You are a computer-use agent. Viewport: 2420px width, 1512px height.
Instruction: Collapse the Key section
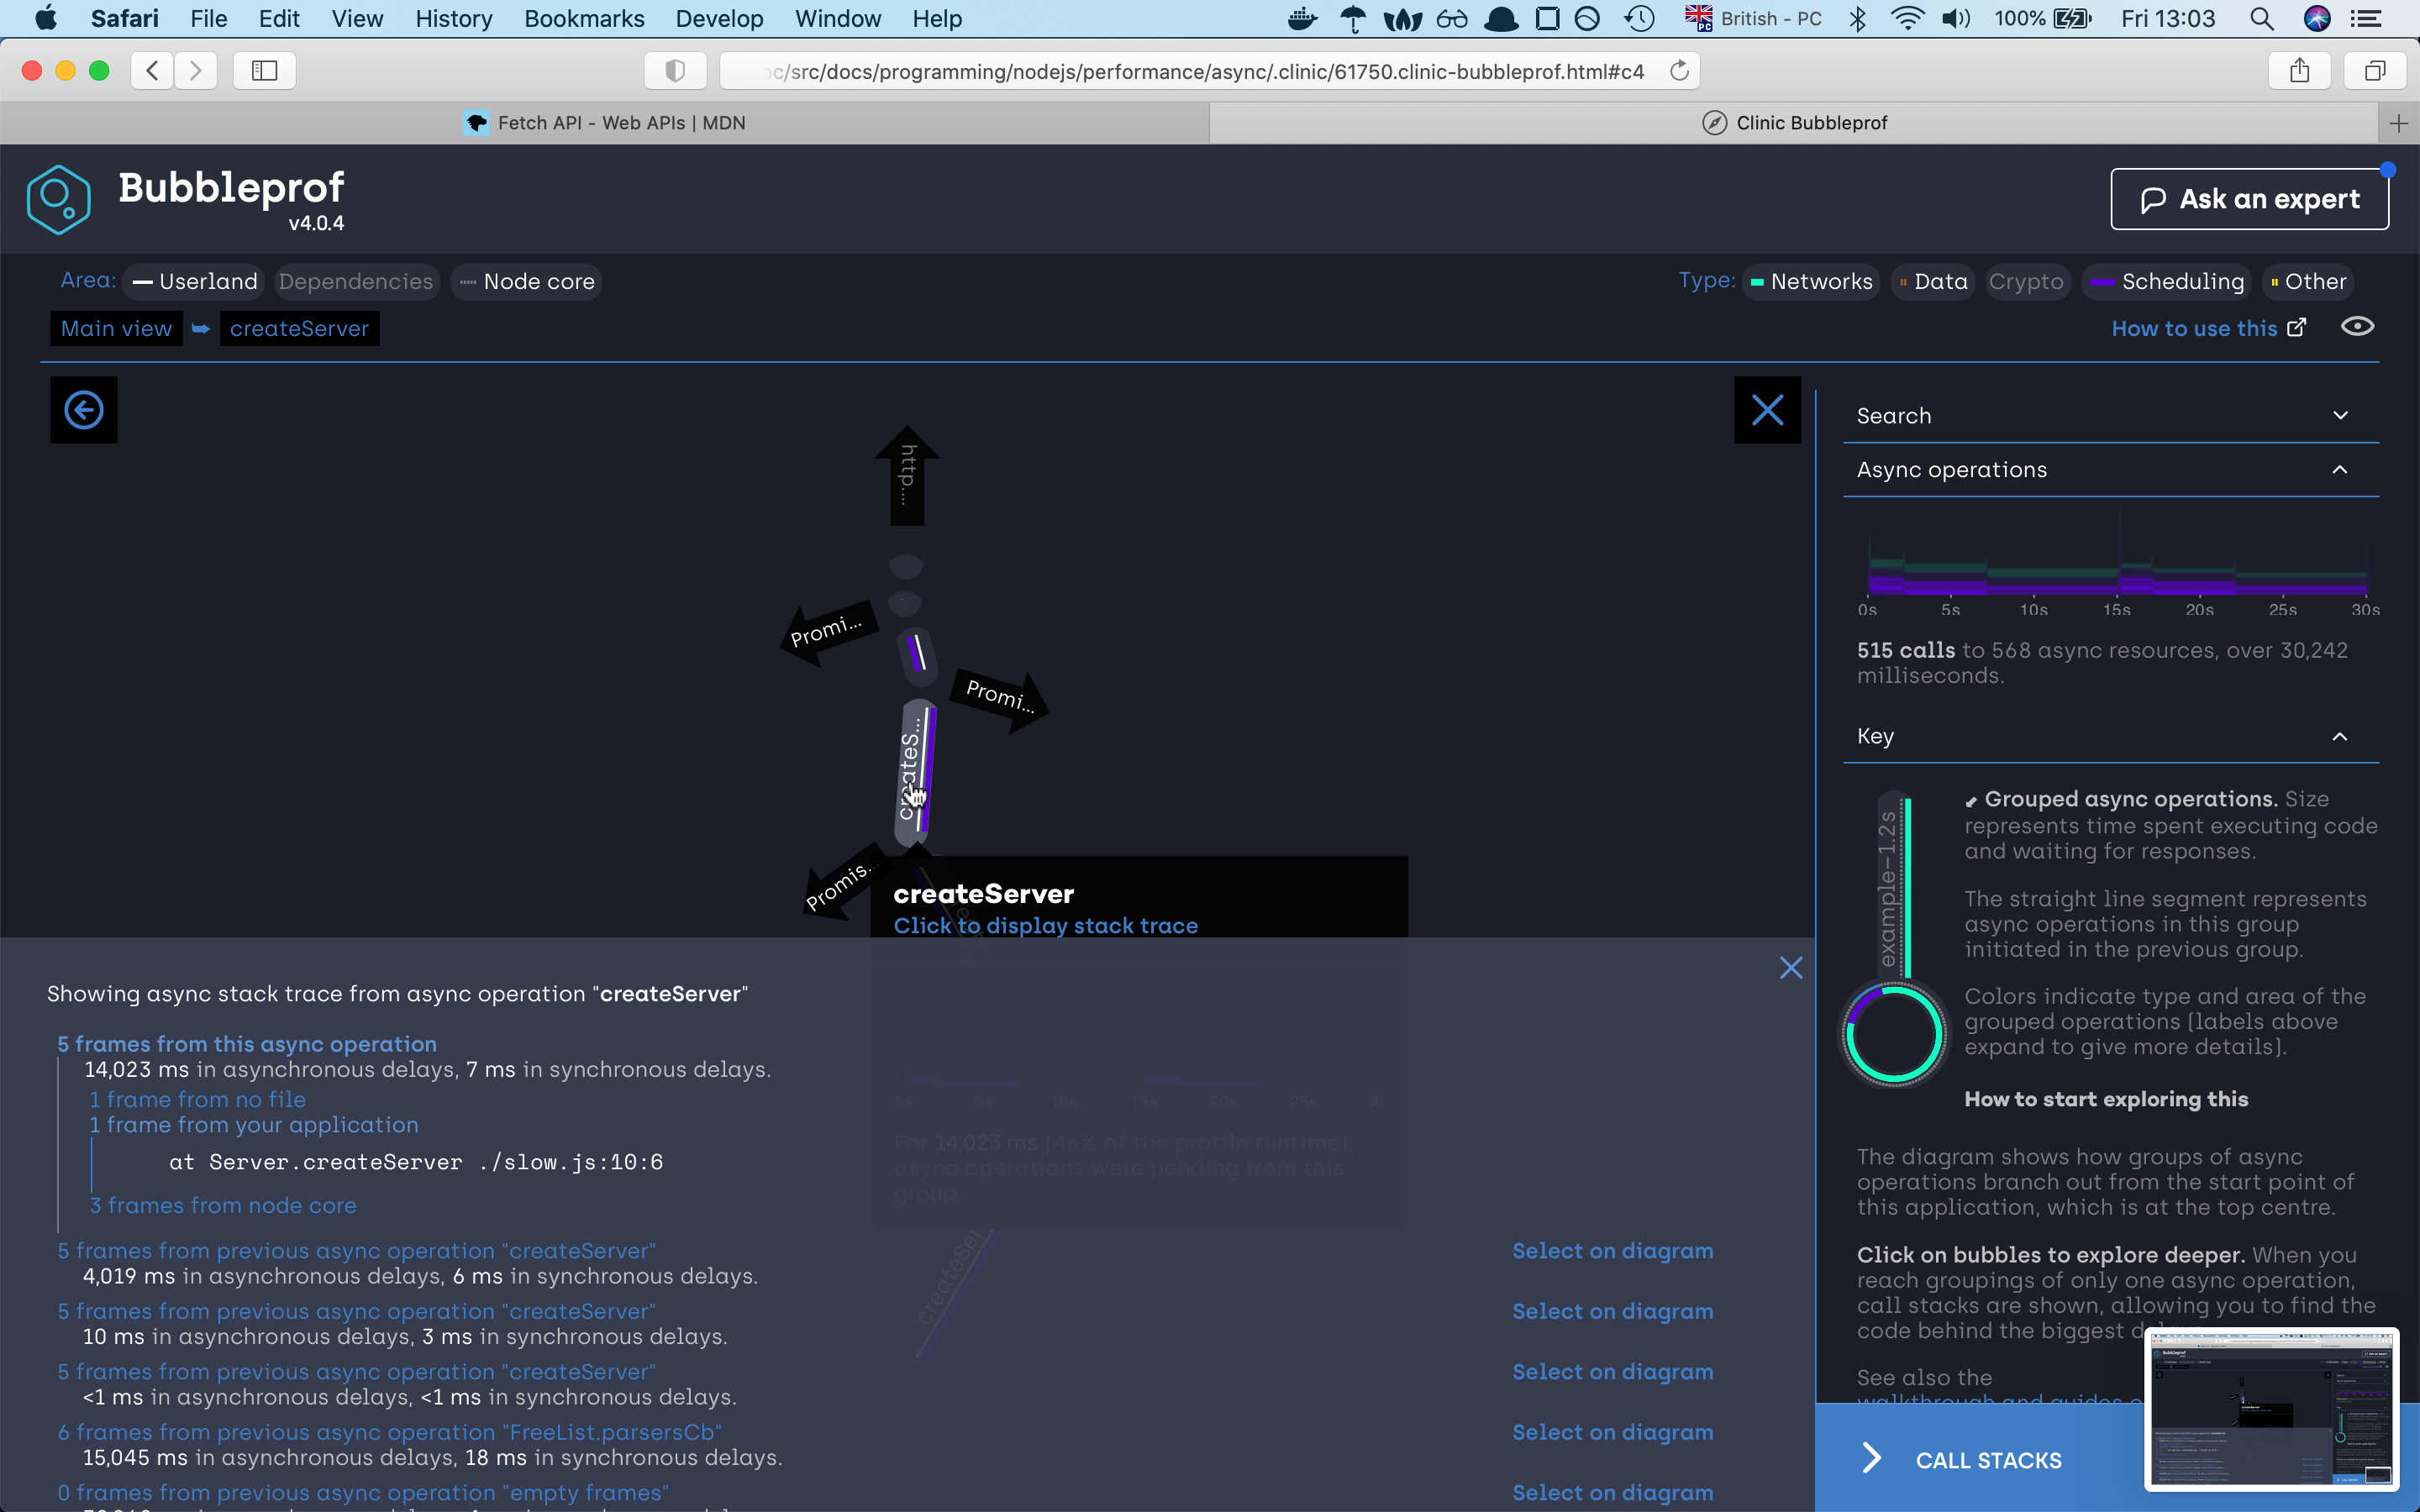point(2340,737)
